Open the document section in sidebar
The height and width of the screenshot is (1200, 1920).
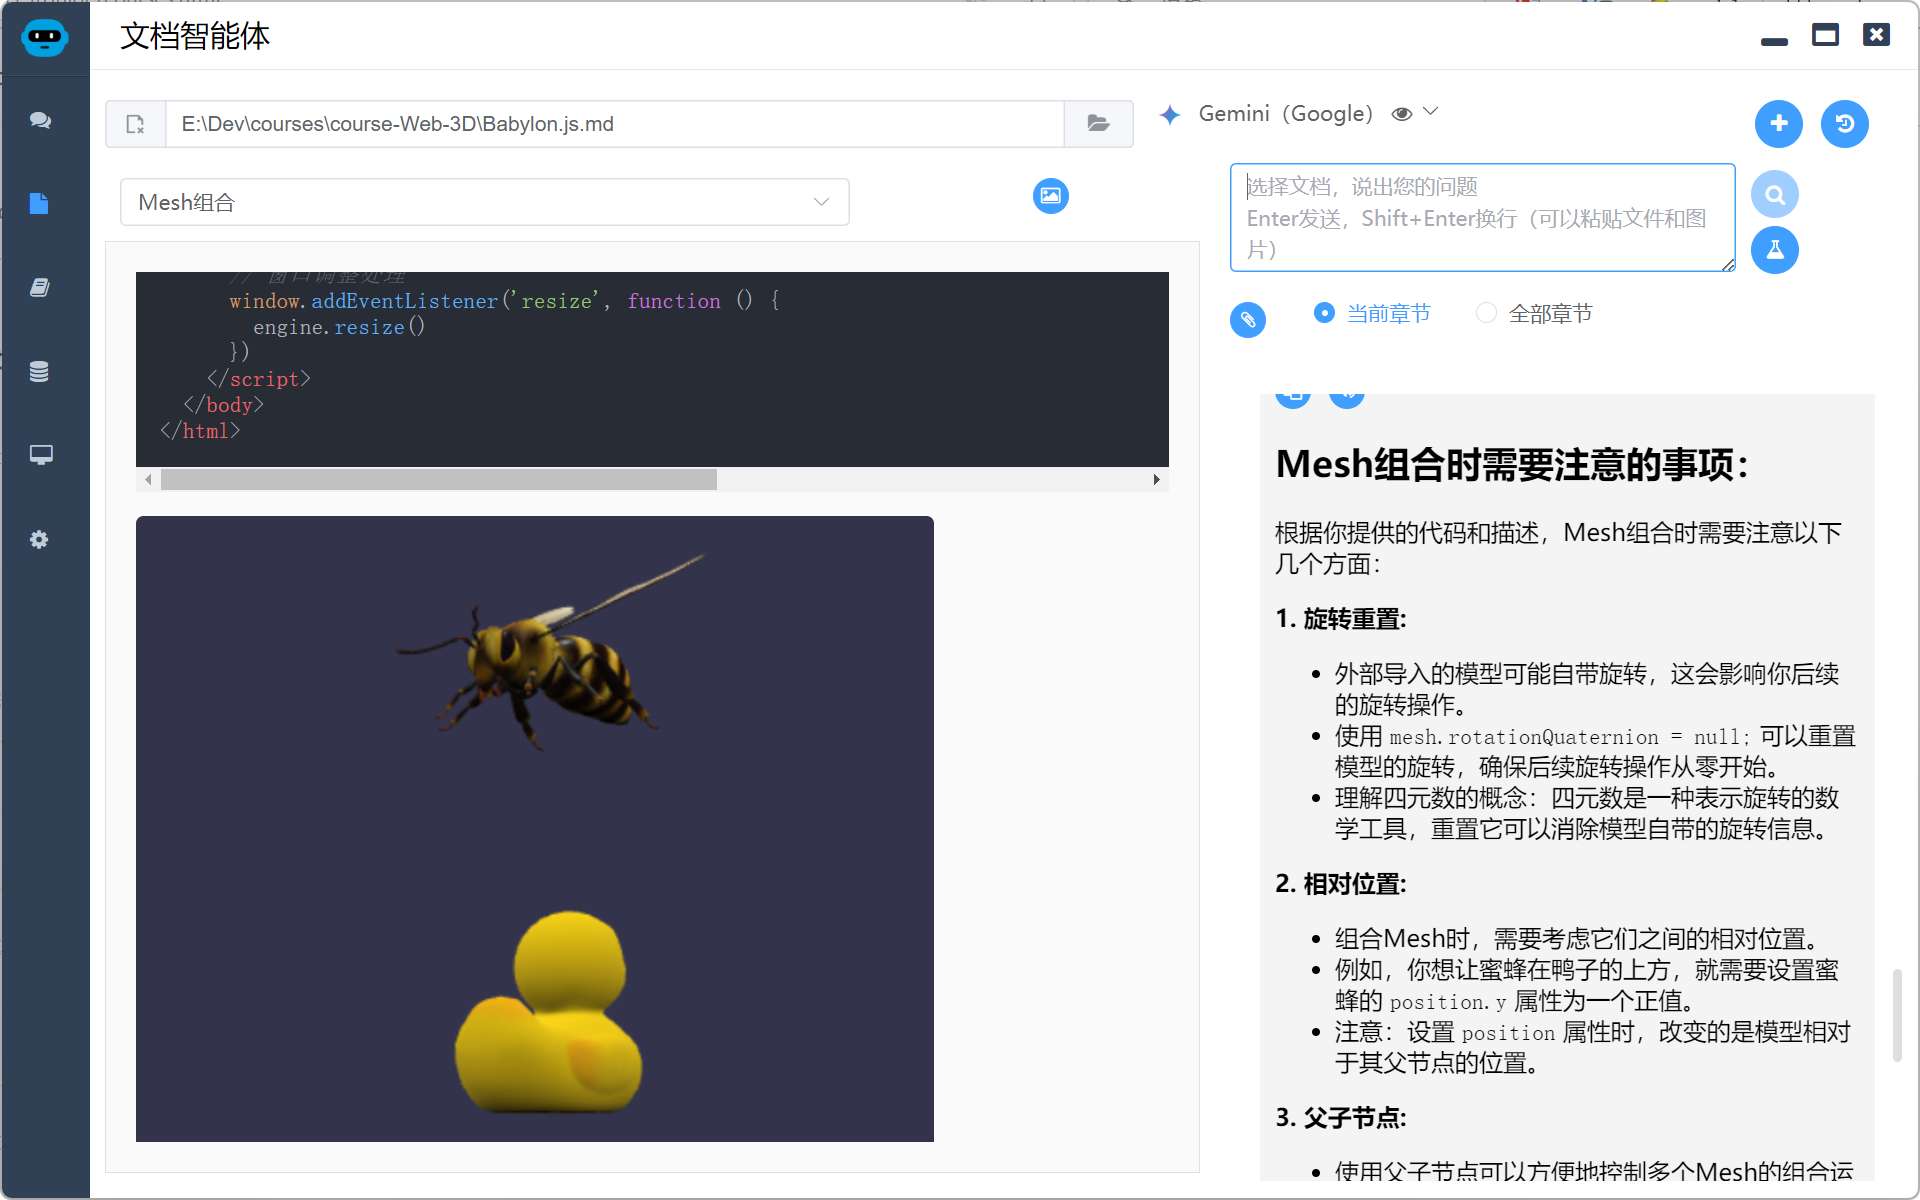click(x=40, y=204)
